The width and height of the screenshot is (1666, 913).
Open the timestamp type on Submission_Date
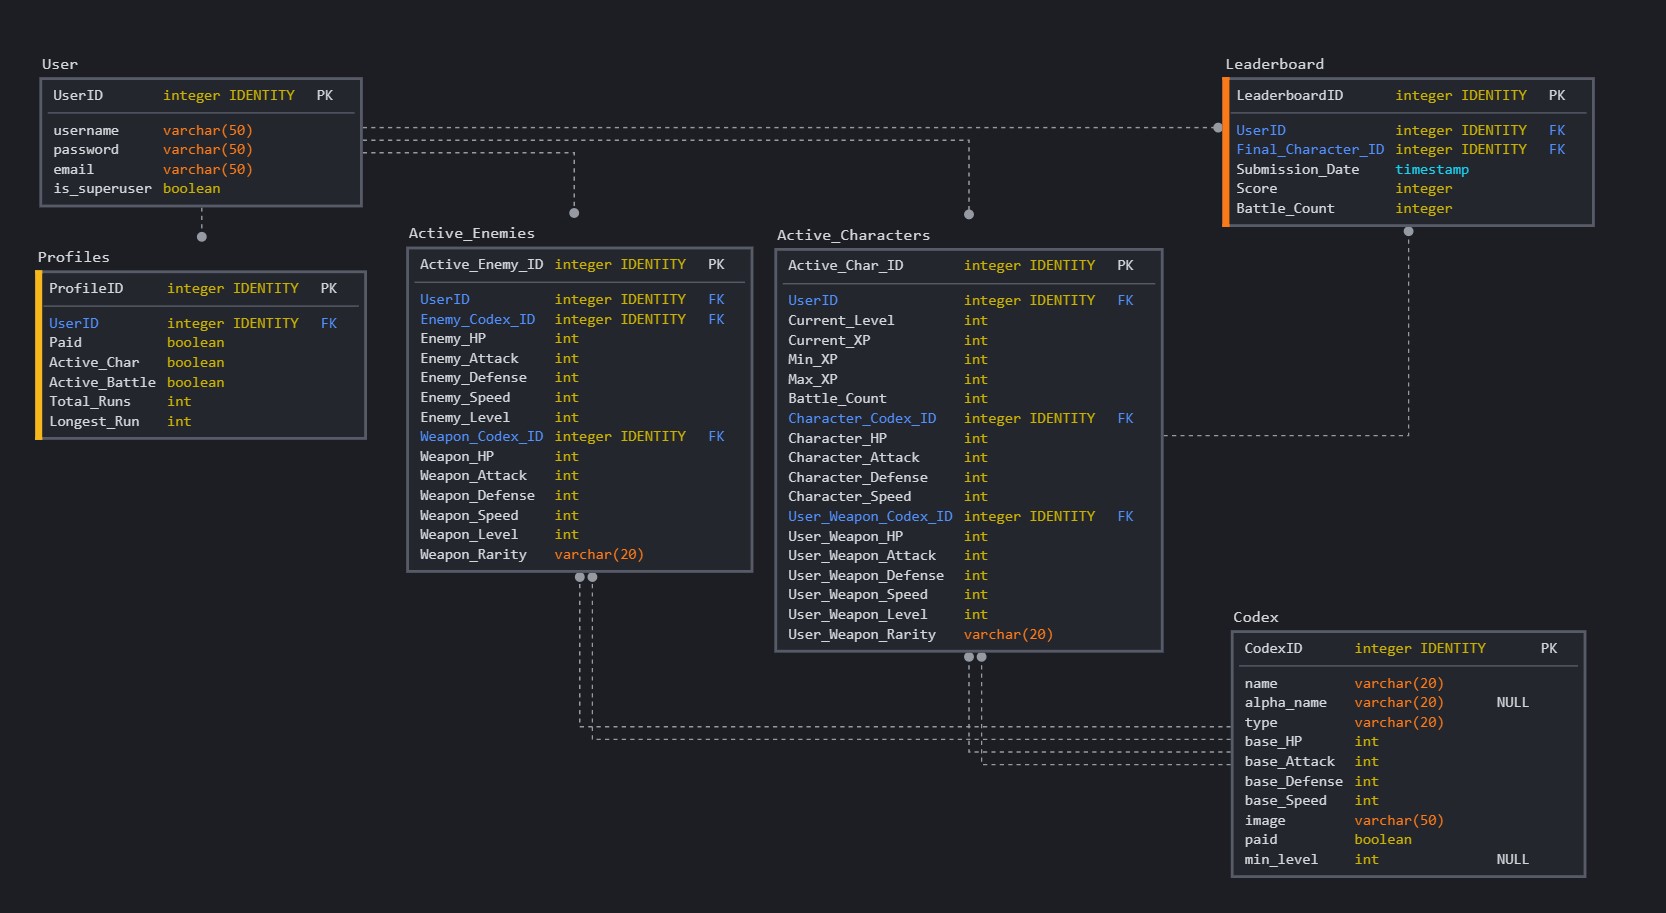(1432, 169)
